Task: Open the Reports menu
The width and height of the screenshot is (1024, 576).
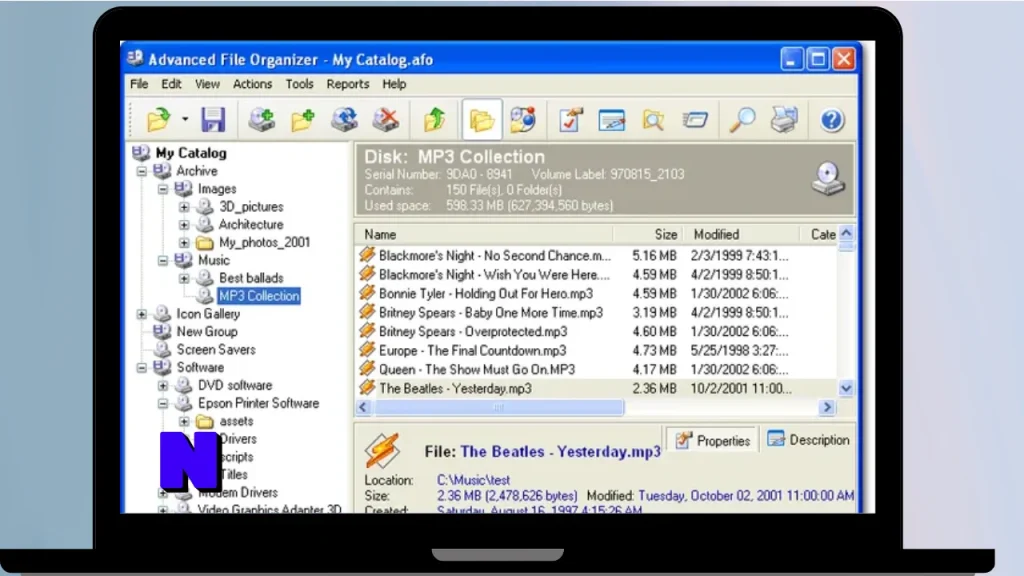Action: pyautogui.click(x=347, y=84)
